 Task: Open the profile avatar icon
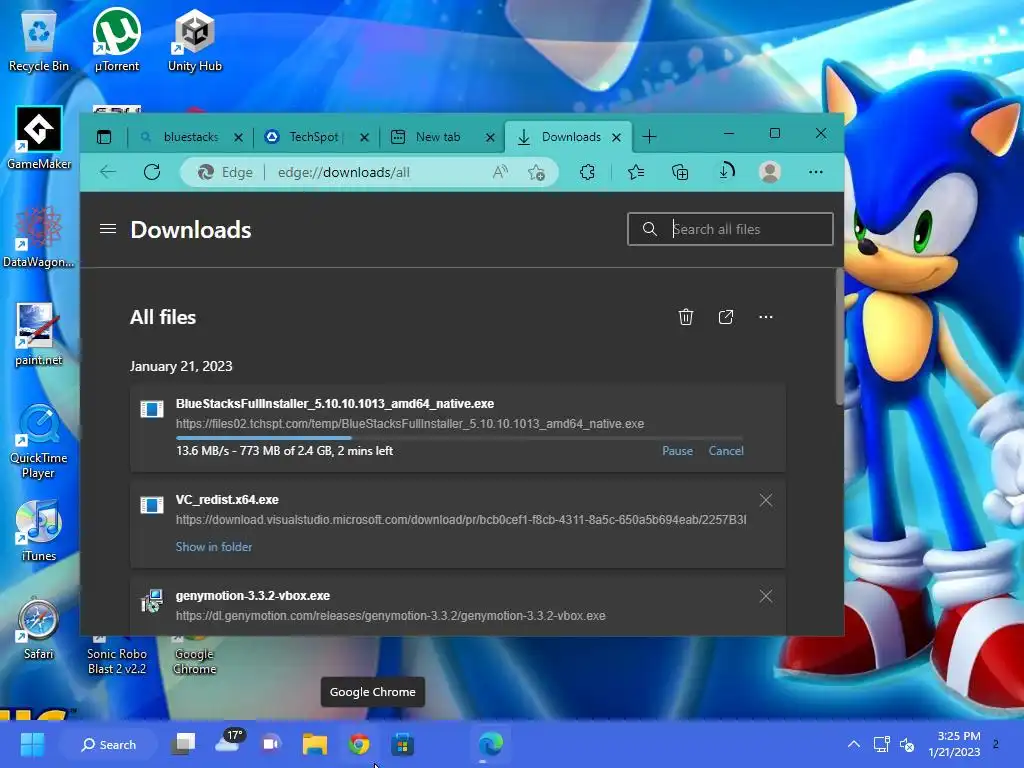[770, 172]
